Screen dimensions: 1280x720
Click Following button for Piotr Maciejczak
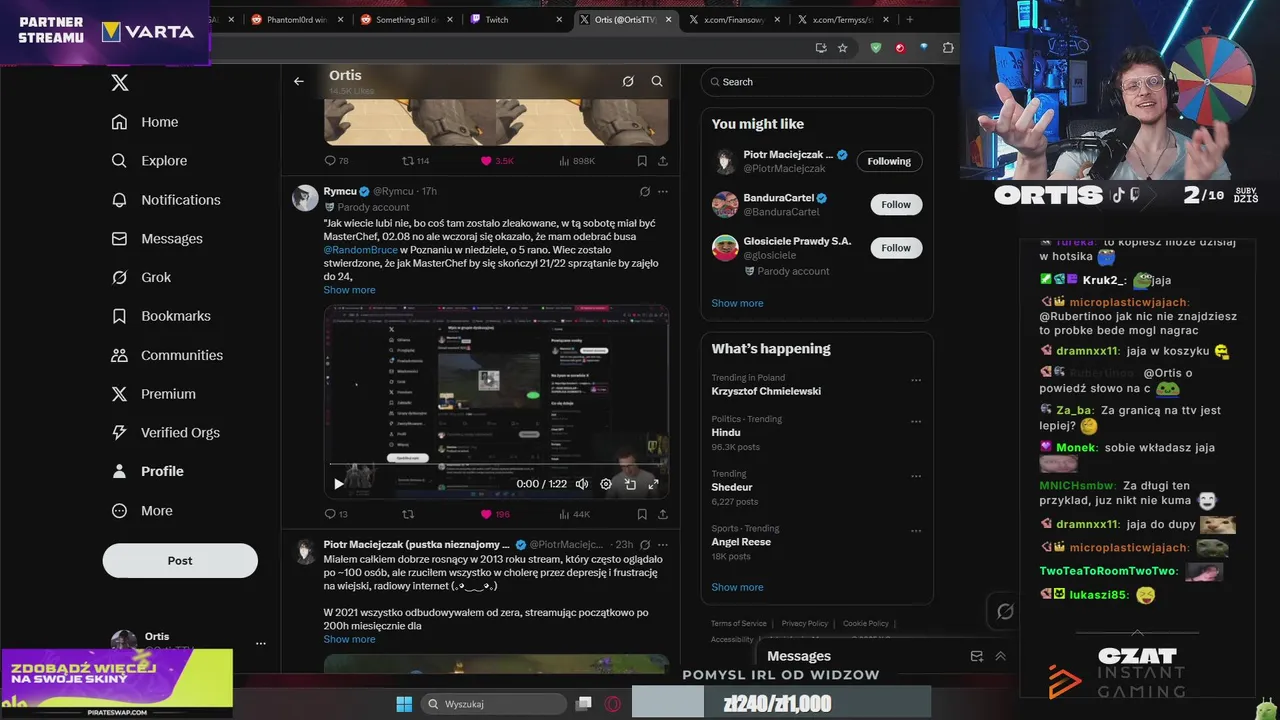pyautogui.click(x=889, y=161)
